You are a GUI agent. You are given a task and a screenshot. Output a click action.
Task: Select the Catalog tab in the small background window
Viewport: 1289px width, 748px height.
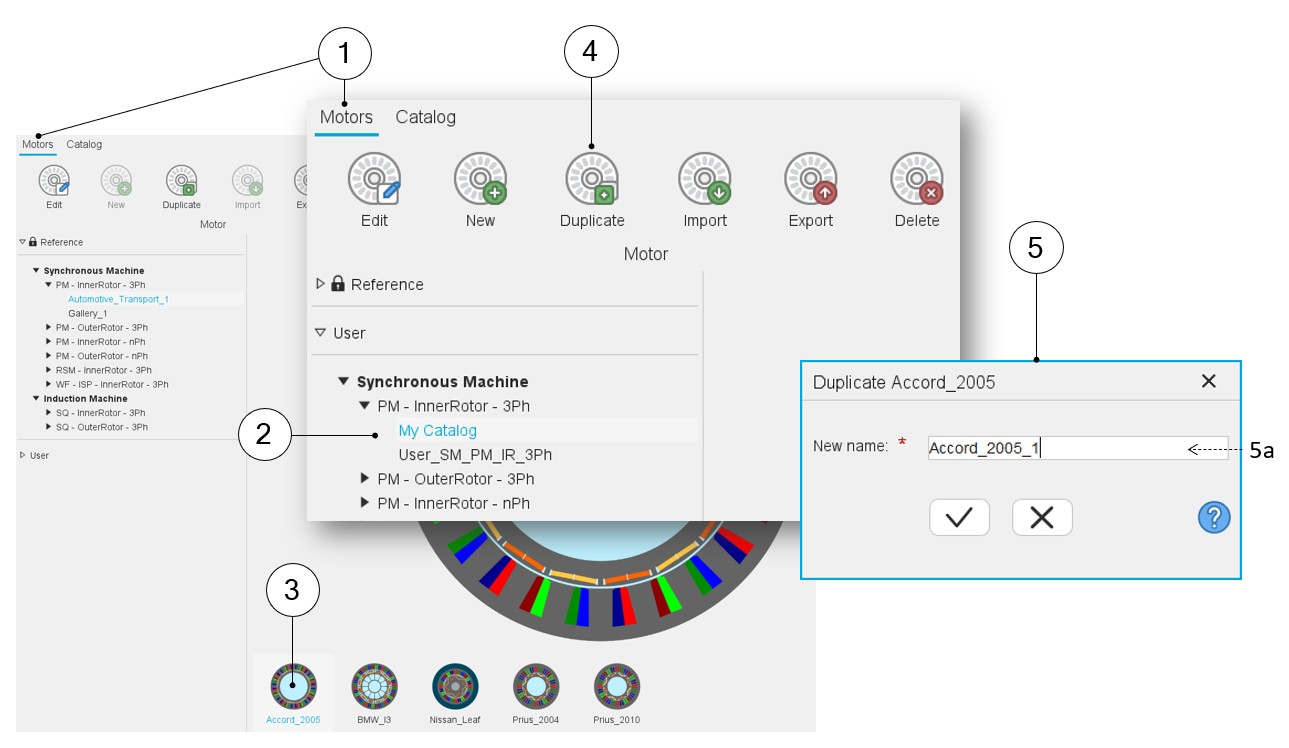(84, 144)
